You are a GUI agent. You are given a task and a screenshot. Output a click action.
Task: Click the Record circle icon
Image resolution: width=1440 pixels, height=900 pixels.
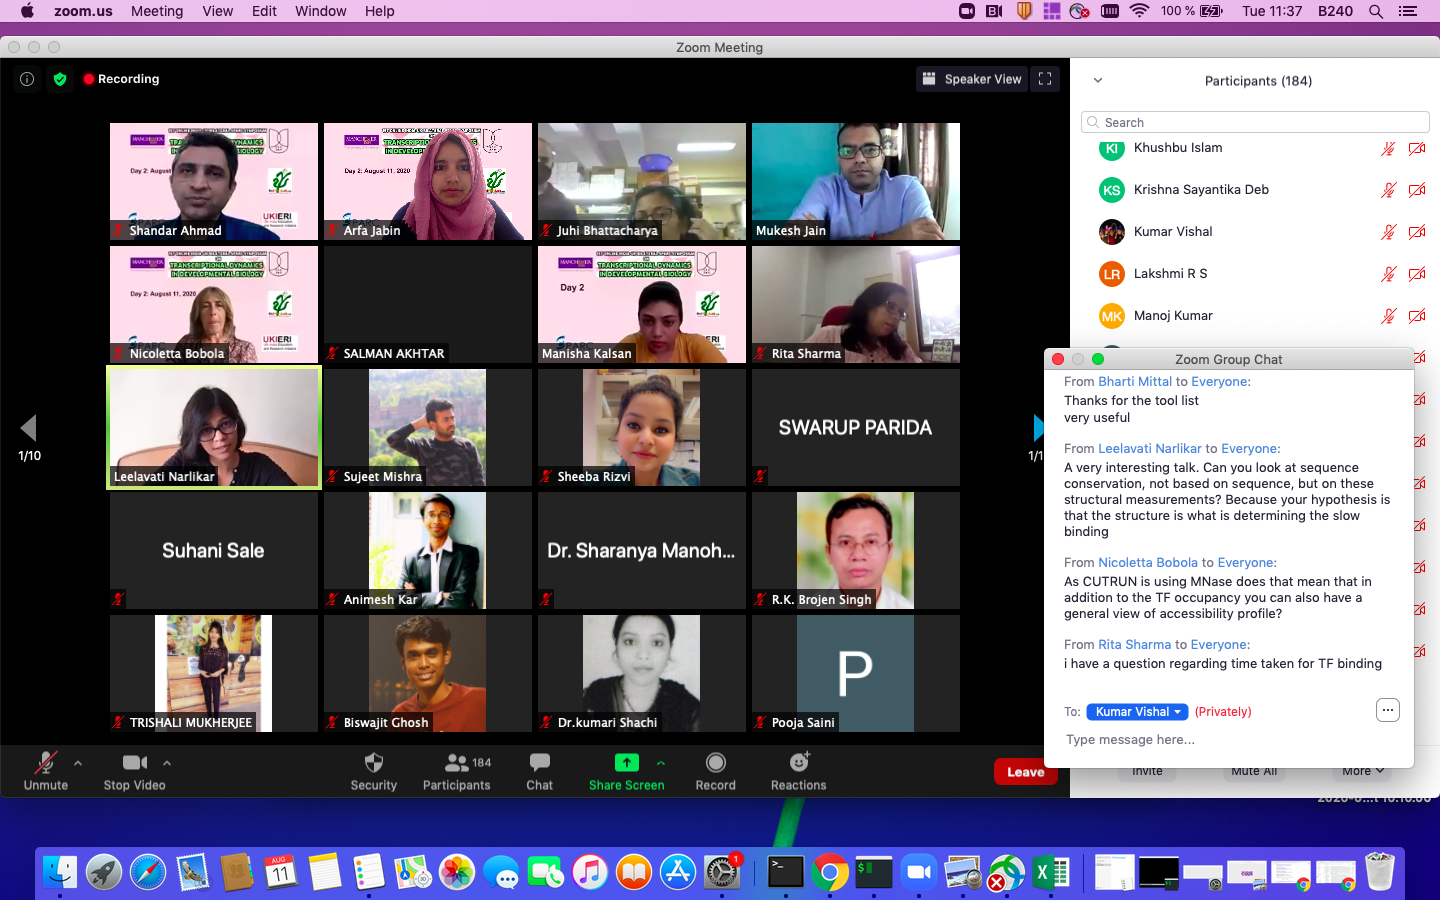(x=715, y=764)
